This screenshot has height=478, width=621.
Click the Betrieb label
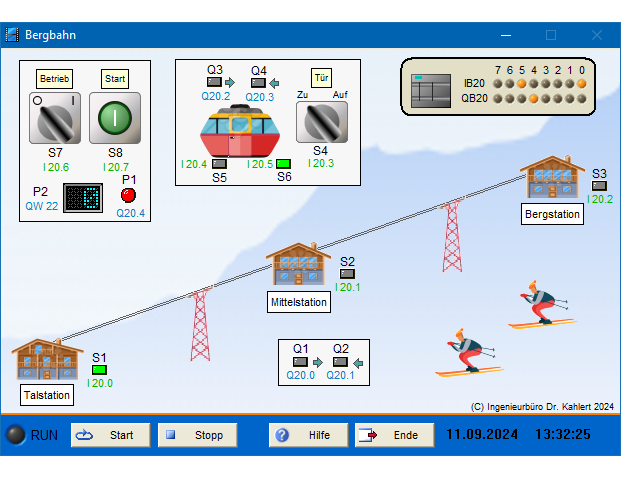54,79
